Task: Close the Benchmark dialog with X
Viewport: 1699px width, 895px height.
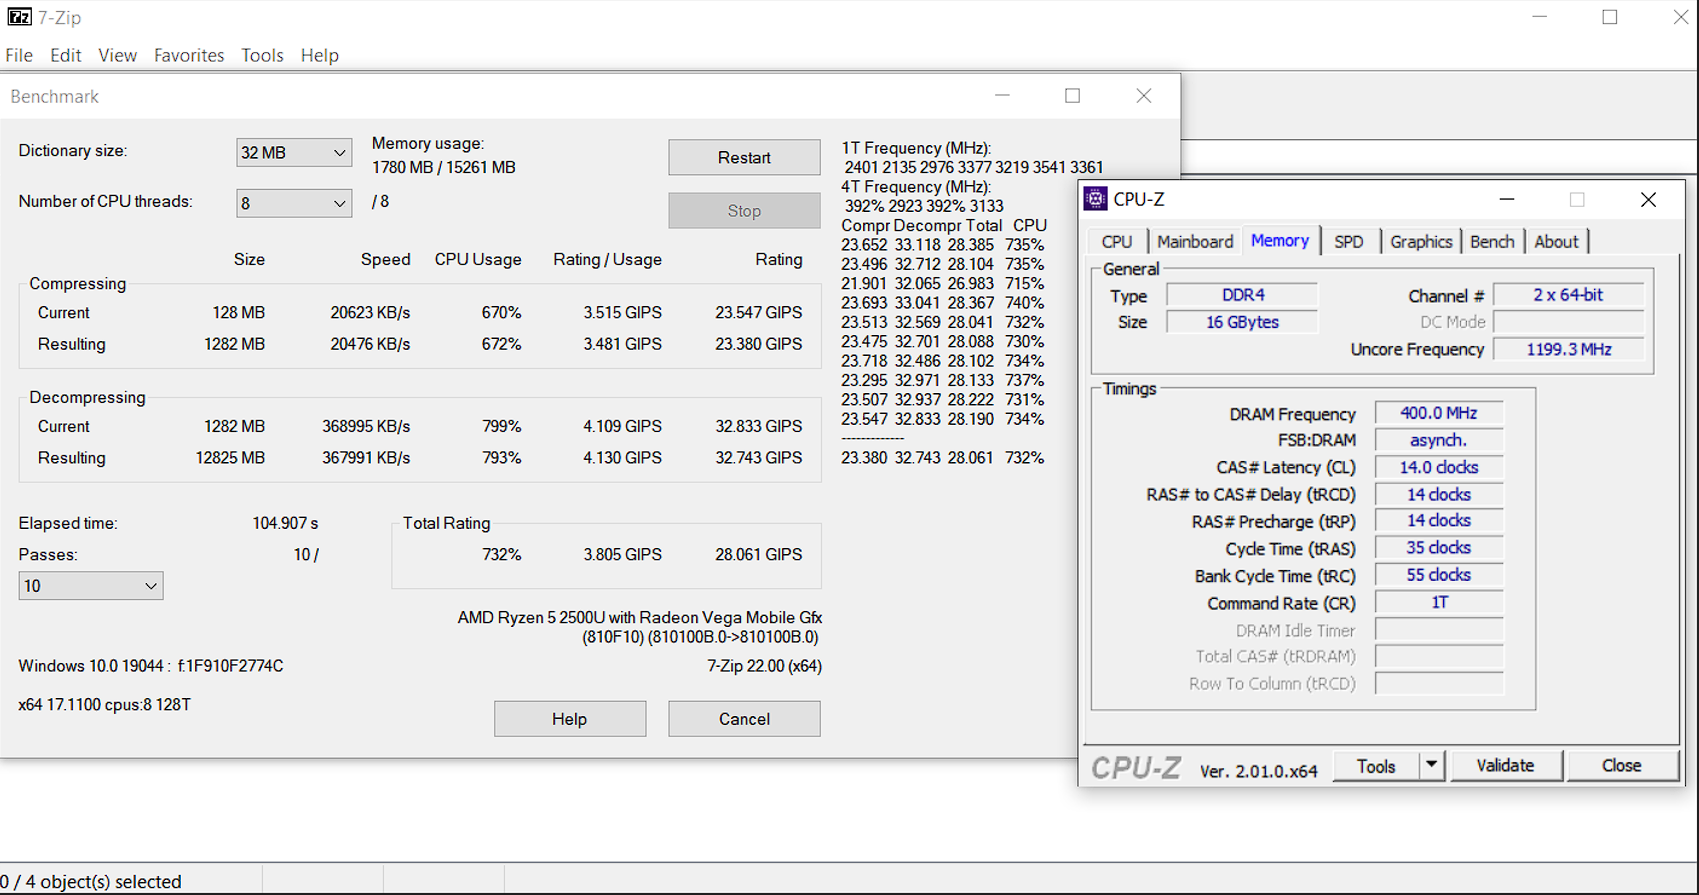Action: click(x=1144, y=96)
